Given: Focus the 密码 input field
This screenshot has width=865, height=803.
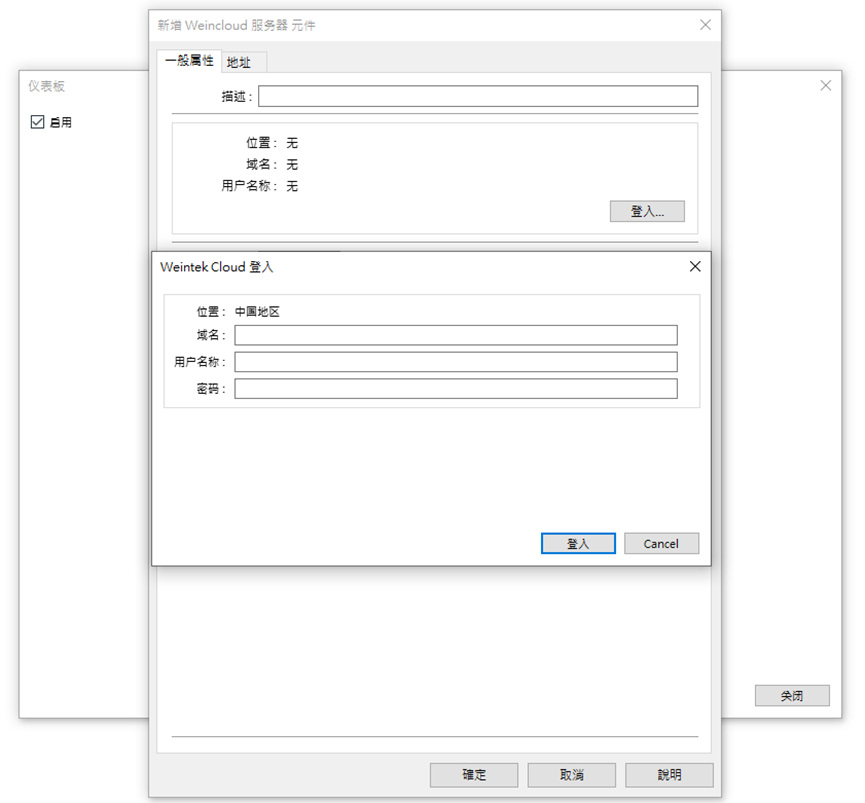Looking at the screenshot, I should pyautogui.click(x=456, y=388).
